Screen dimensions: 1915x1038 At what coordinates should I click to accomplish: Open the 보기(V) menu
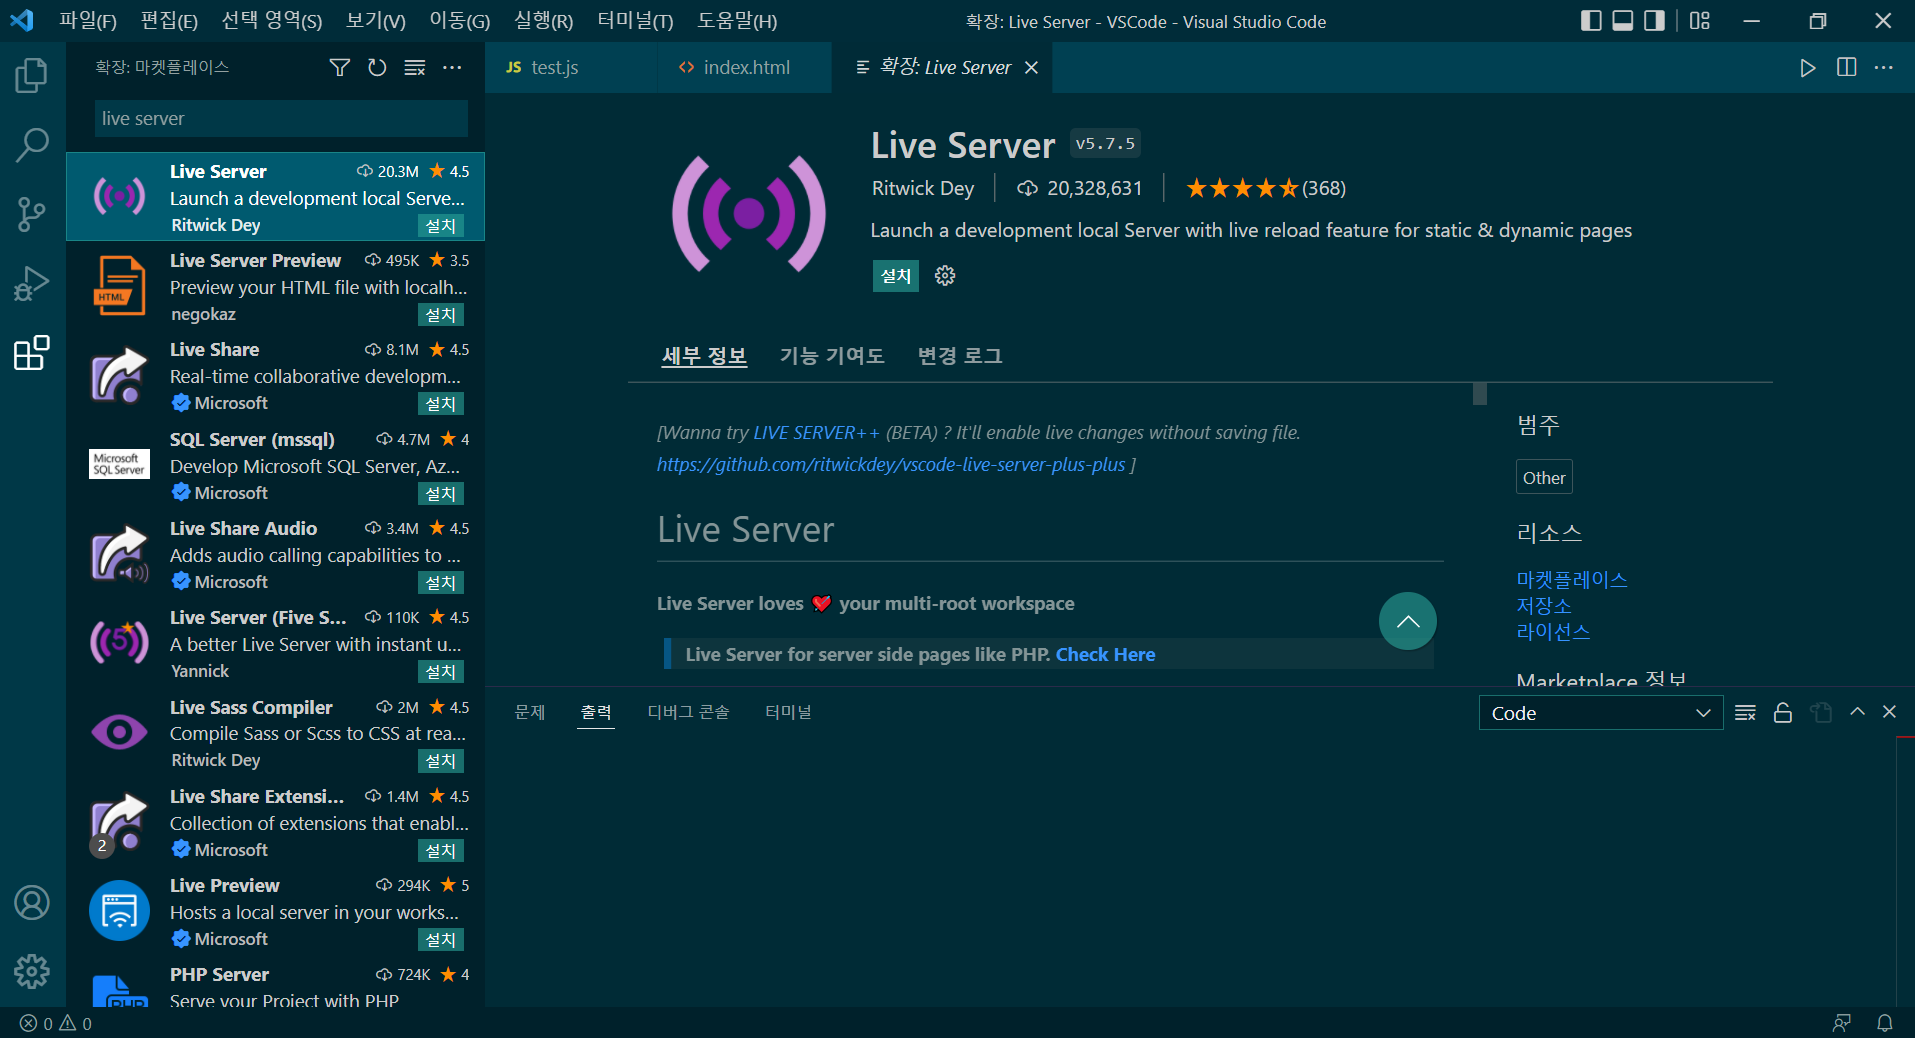376,21
